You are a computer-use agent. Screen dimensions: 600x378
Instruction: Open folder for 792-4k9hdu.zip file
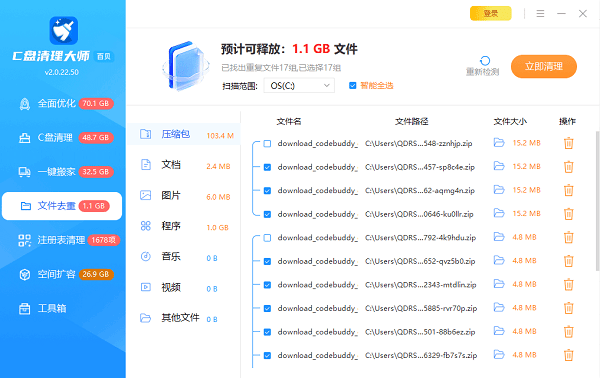click(499, 237)
